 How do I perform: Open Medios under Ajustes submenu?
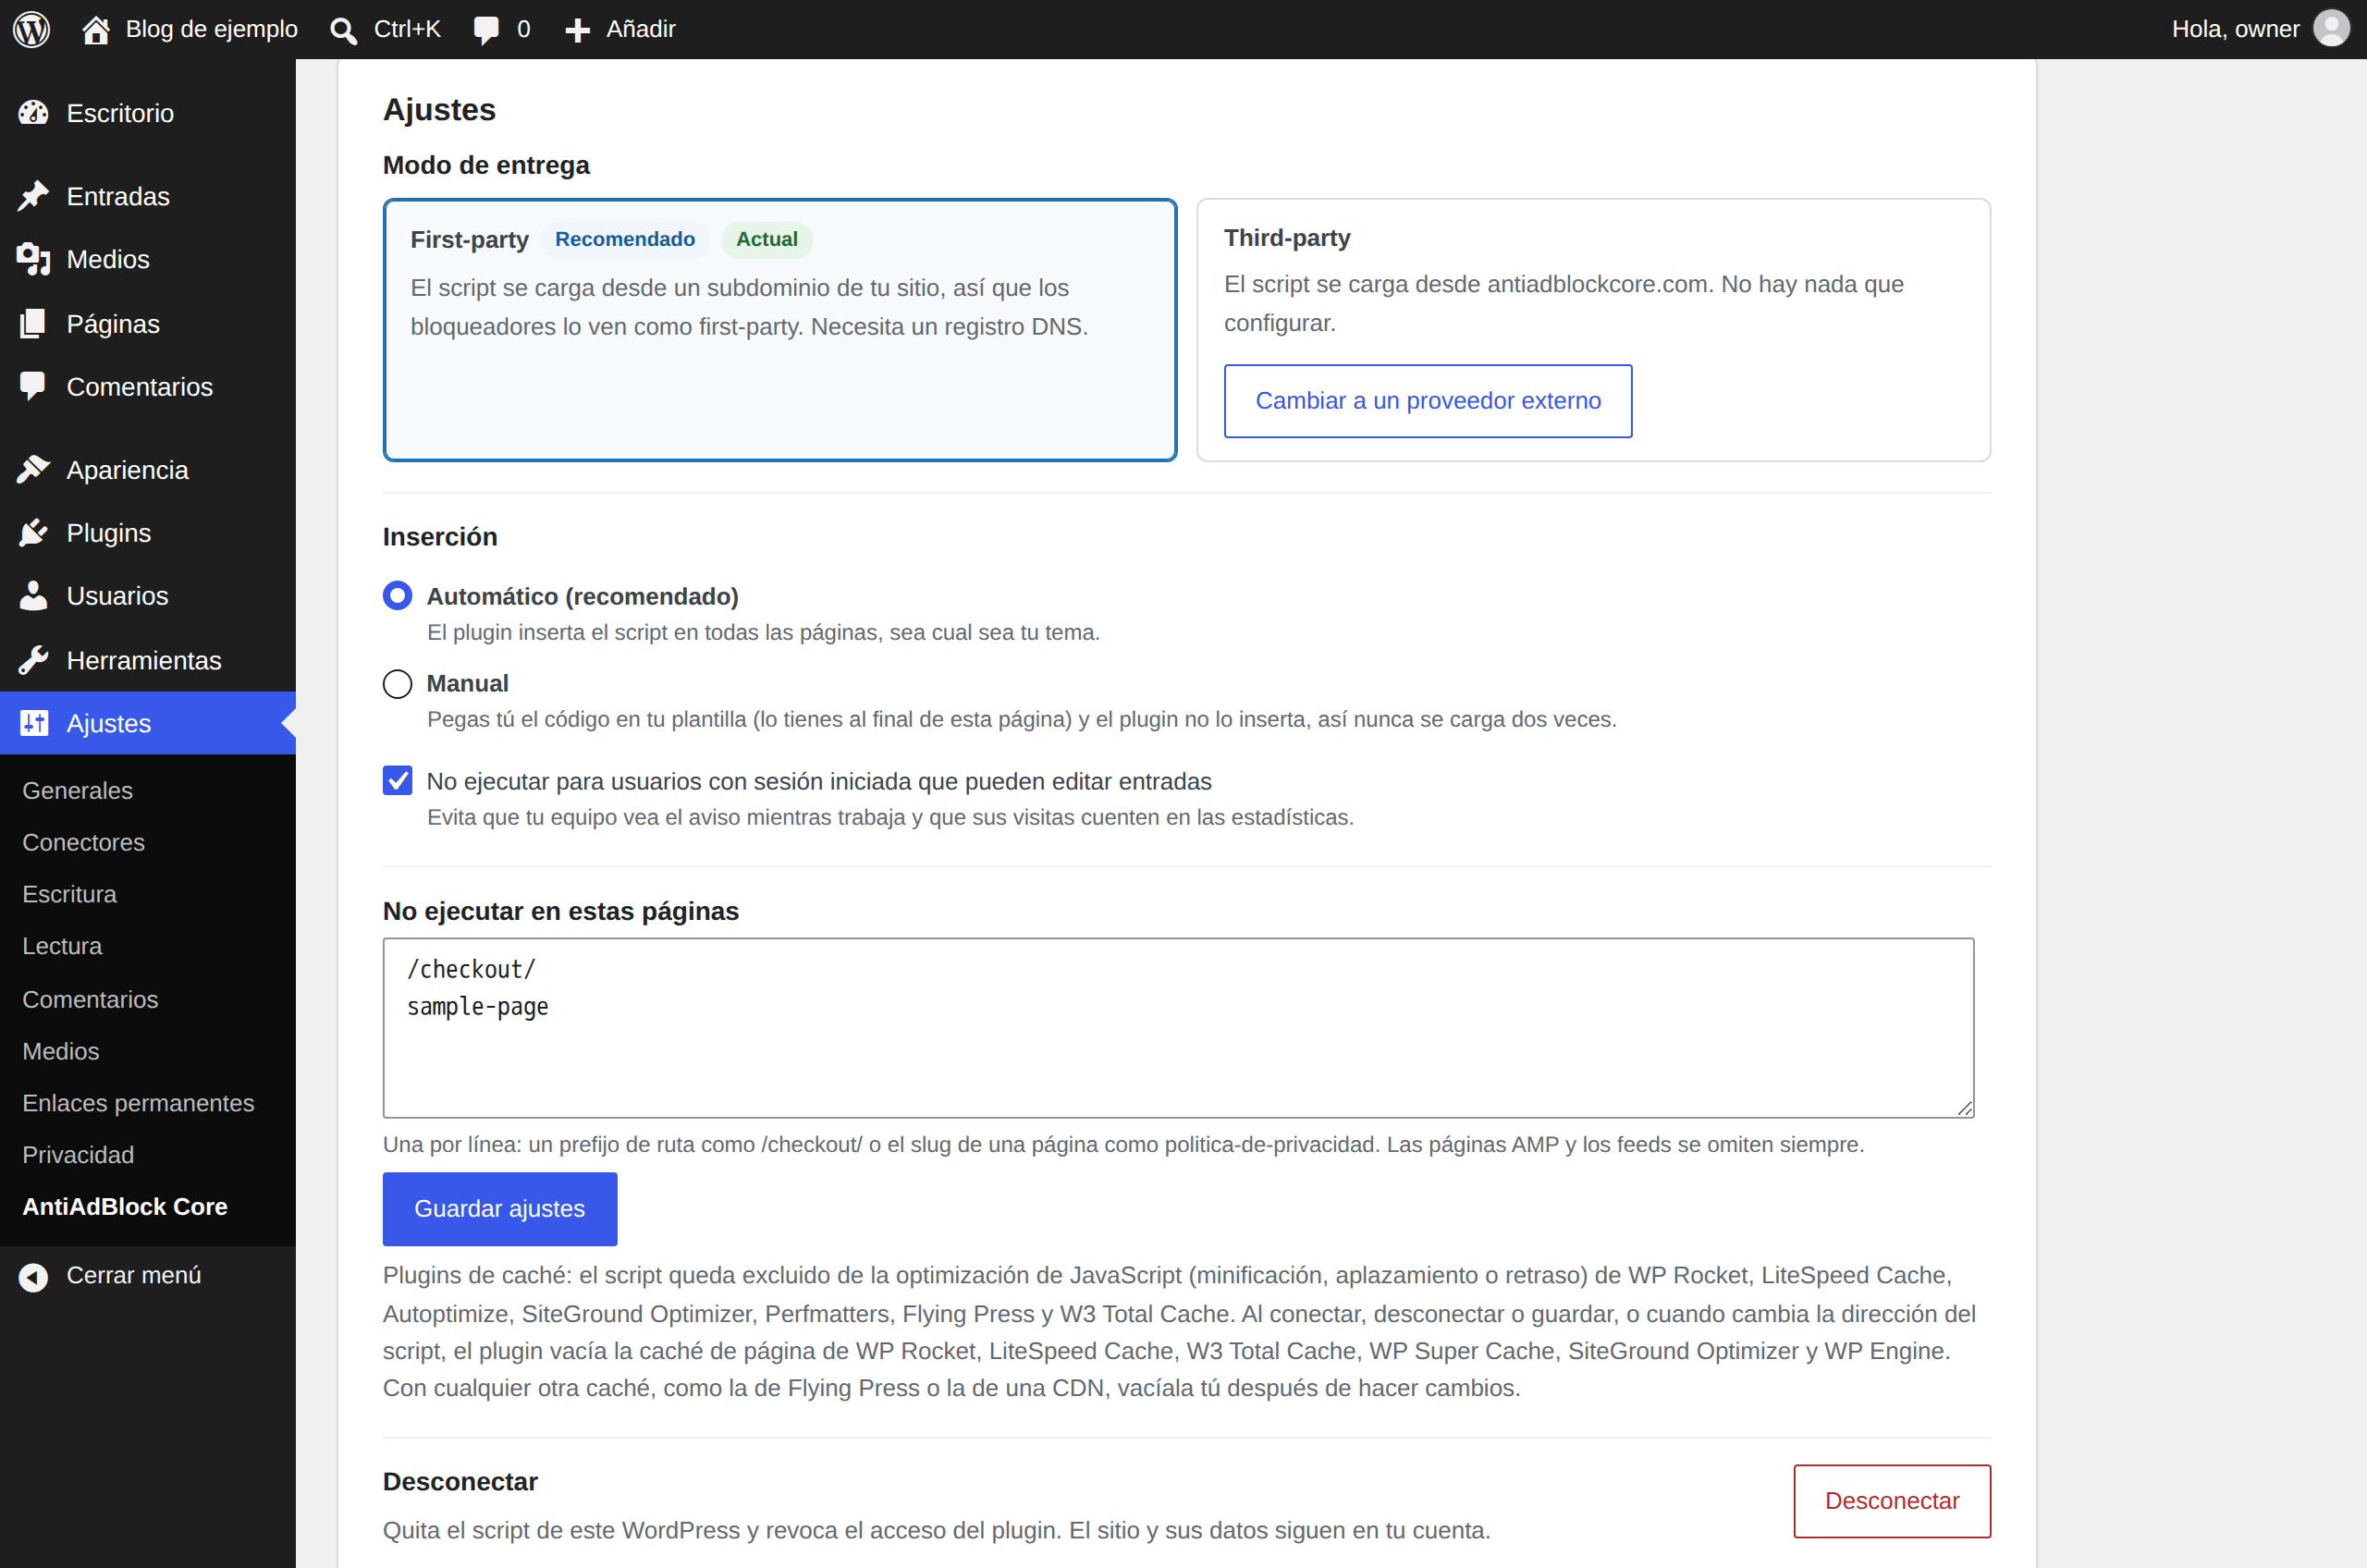click(61, 1051)
